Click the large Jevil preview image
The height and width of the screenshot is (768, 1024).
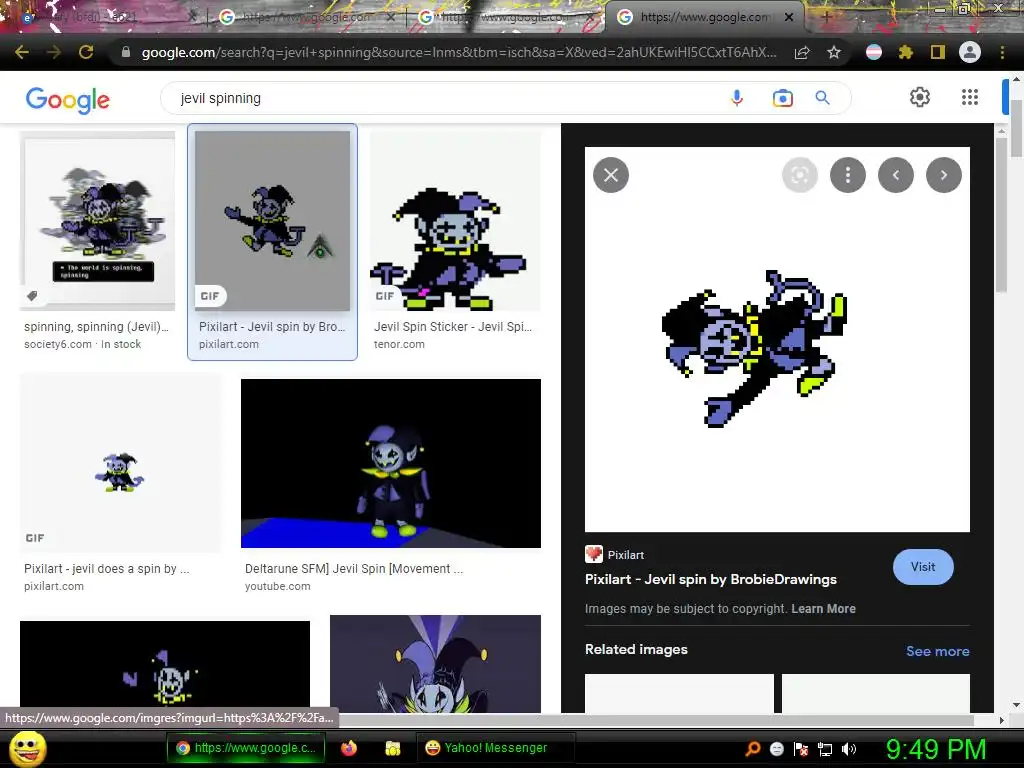point(777,340)
